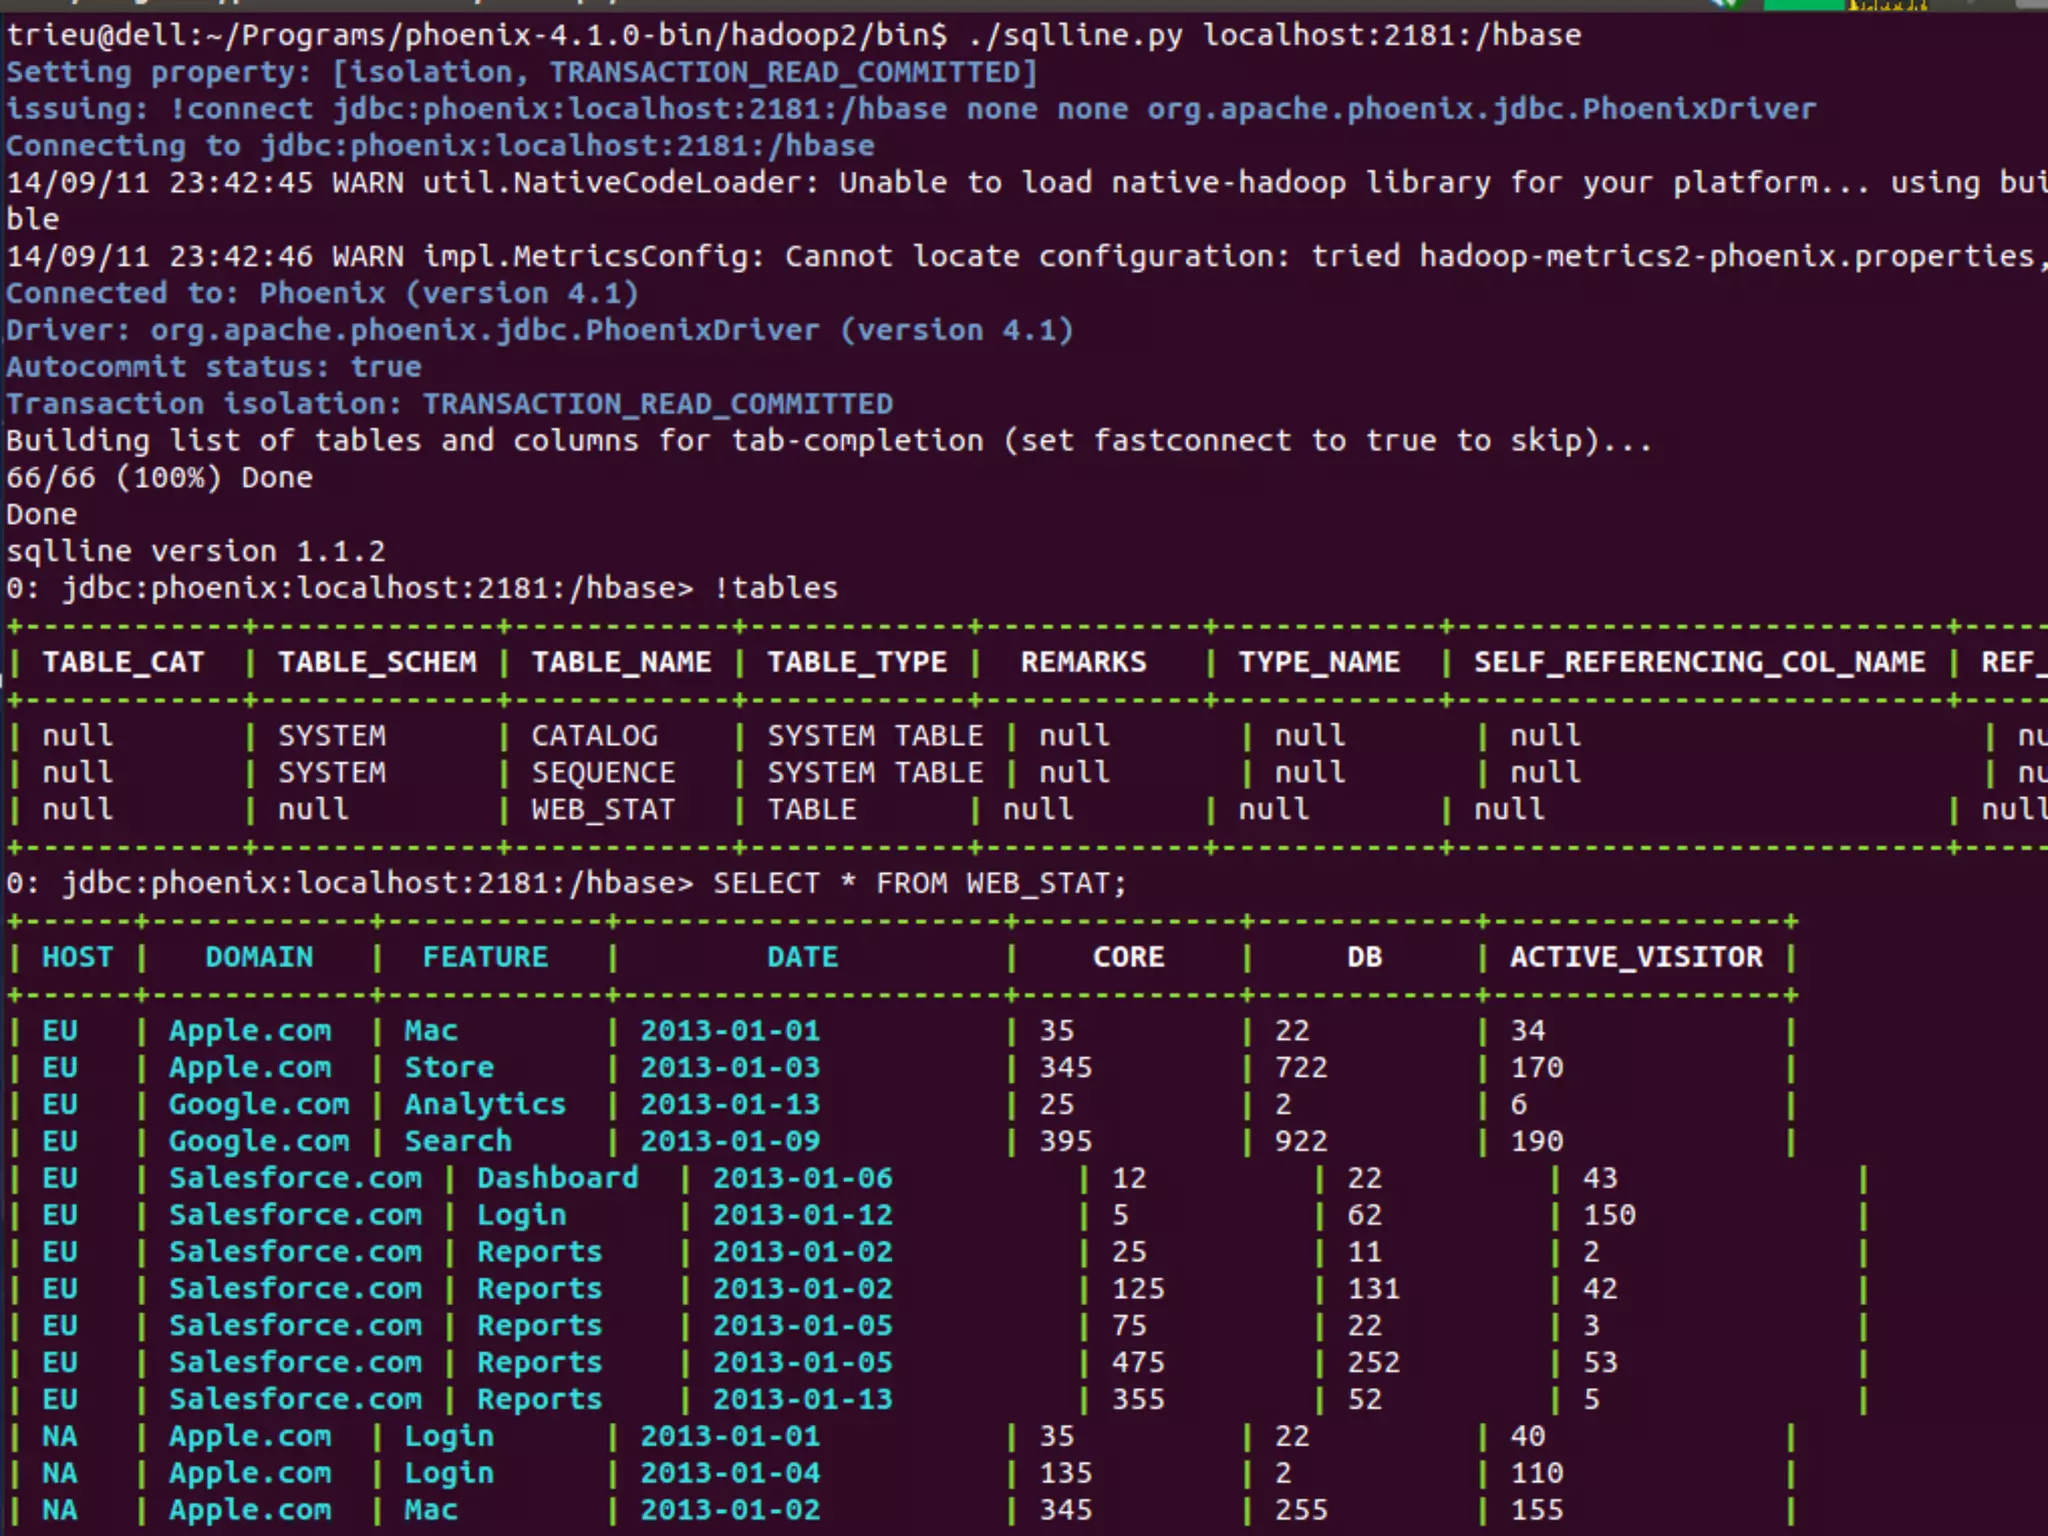2048x1536 pixels.
Task: Click the 'Search' feature cell
Action: 458,1142
